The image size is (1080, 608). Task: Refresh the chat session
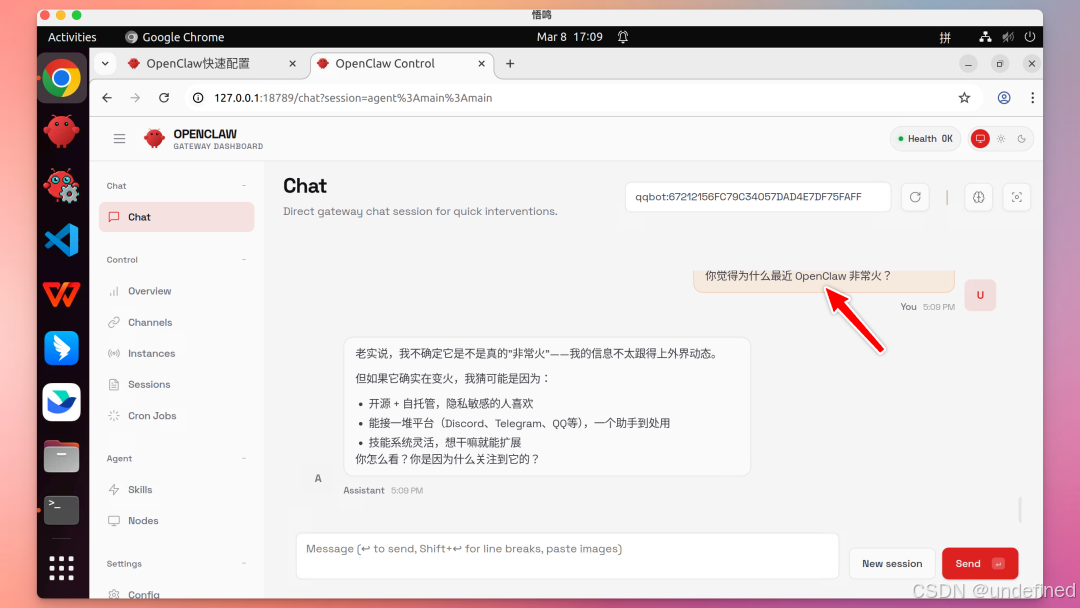tap(915, 197)
